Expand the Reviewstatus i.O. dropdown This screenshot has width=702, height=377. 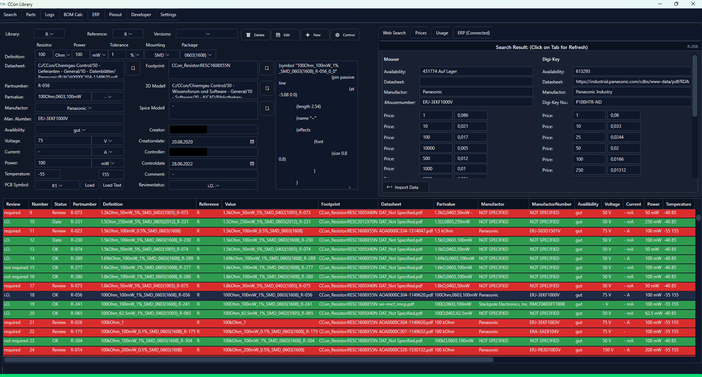[x=213, y=185]
